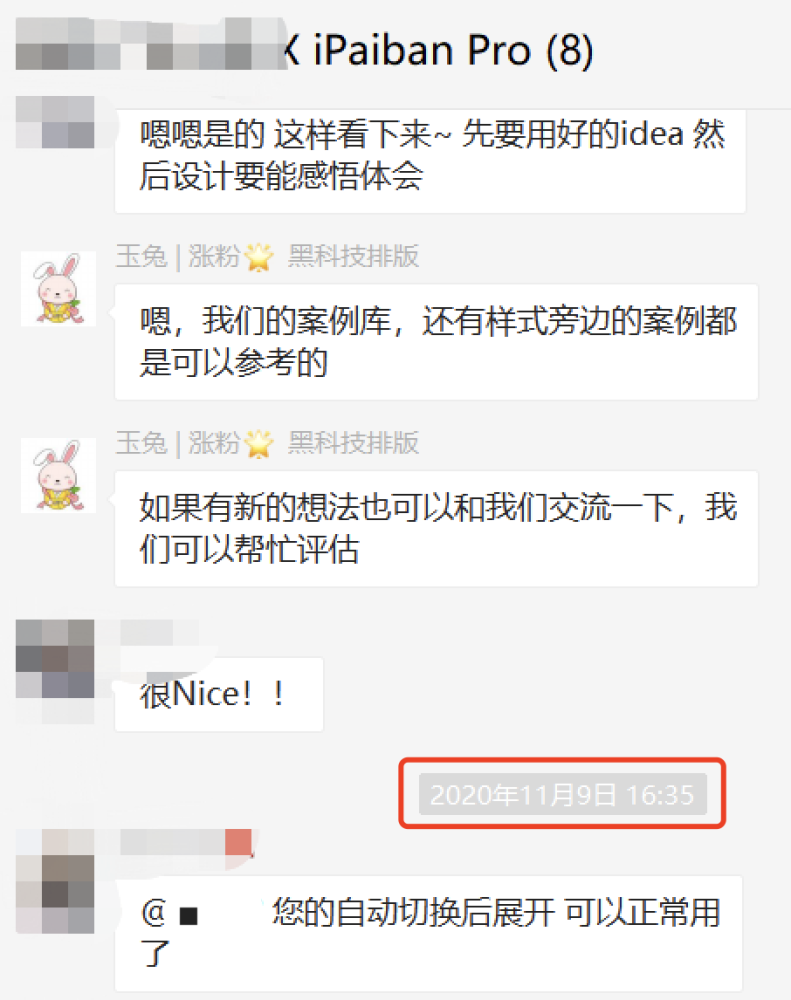Select the message about 自动切换后展开
Viewport: 791px width, 1000px height.
429,934
